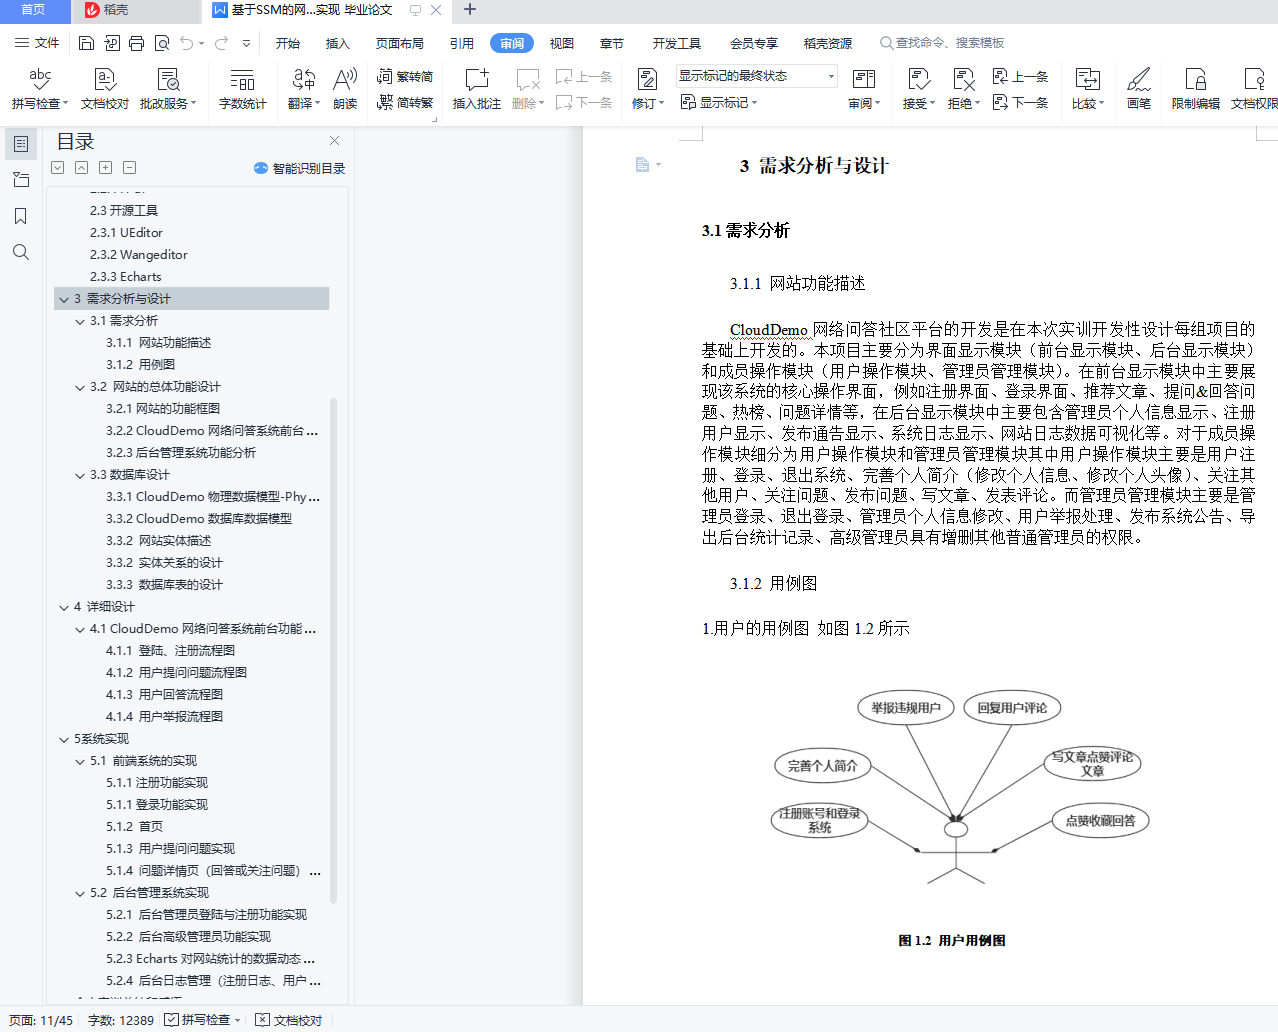Screen dimensions: 1278x1032
Task: Open the word count (字数统计) tool
Action: click(x=242, y=88)
